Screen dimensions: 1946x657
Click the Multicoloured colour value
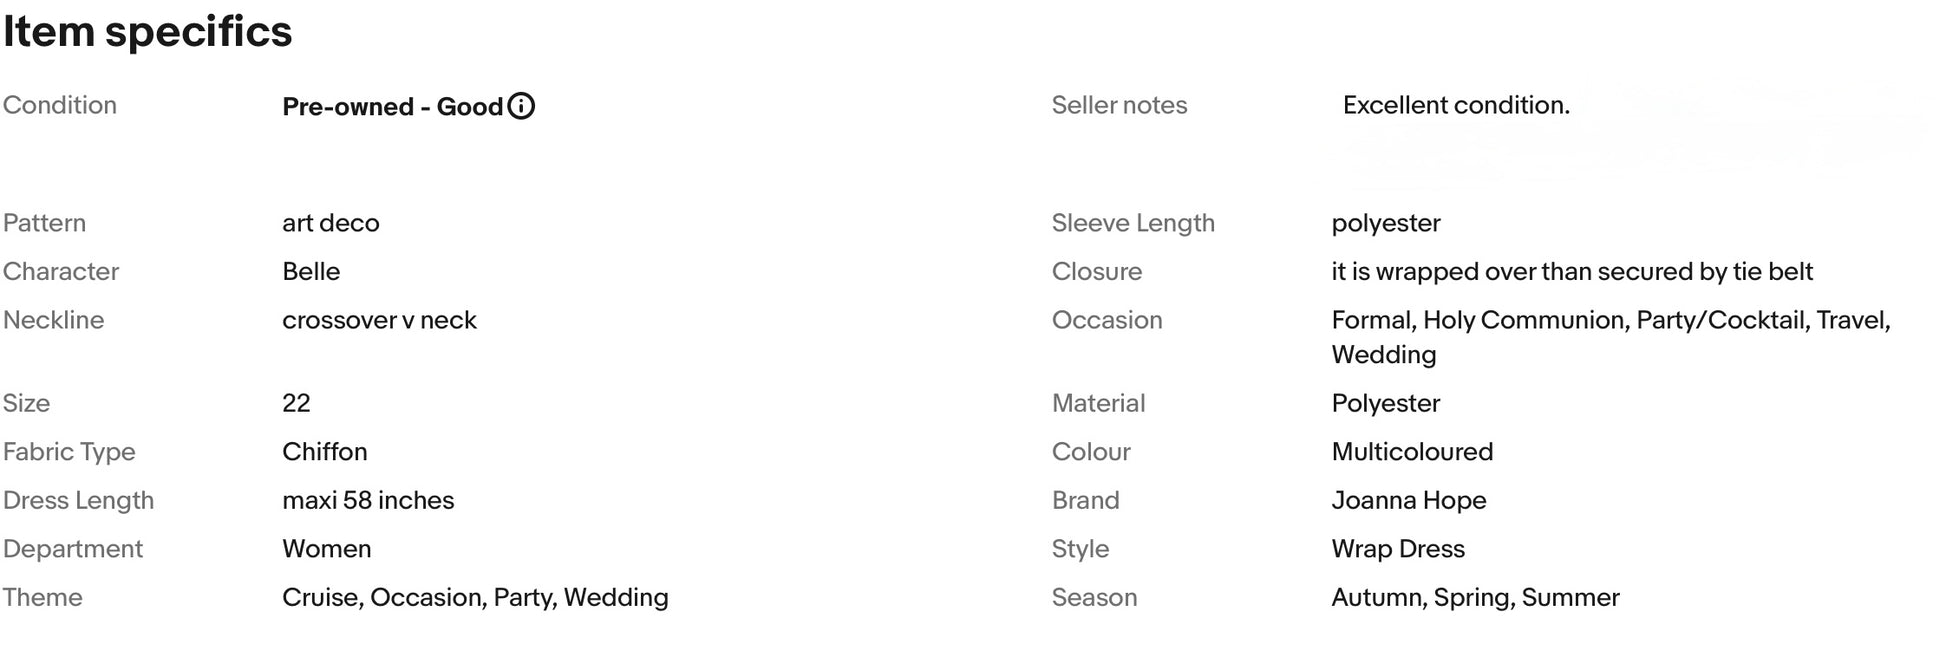1412,452
